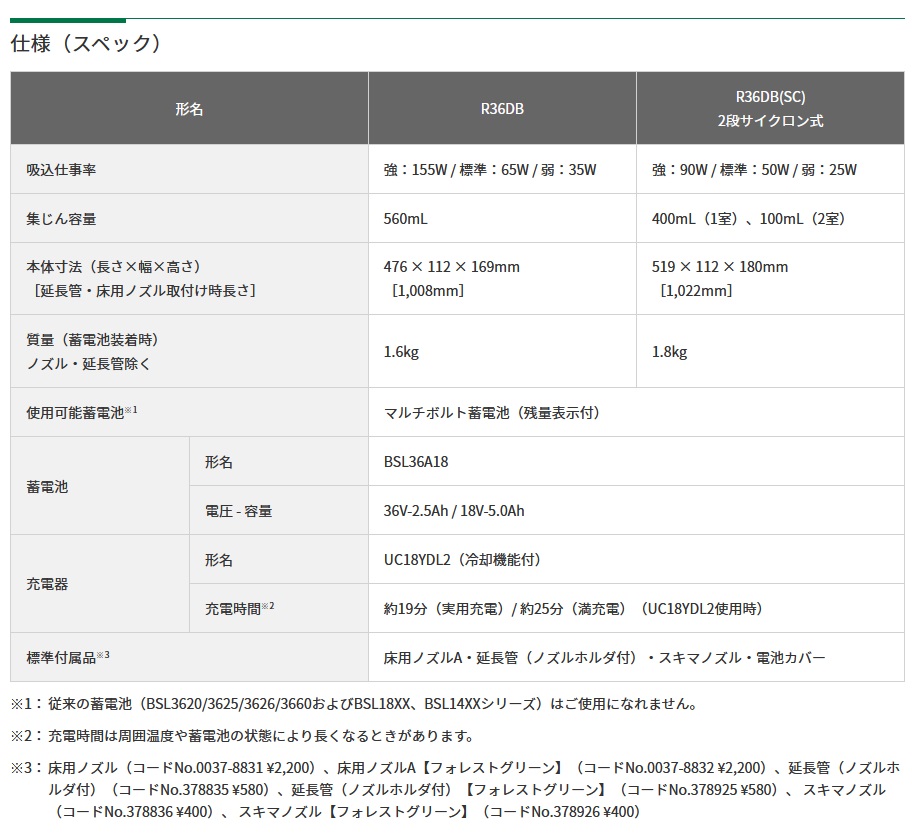This screenshot has width=912, height=834.
Task: Click the 充電時間 sub-label
Action: 279,608
